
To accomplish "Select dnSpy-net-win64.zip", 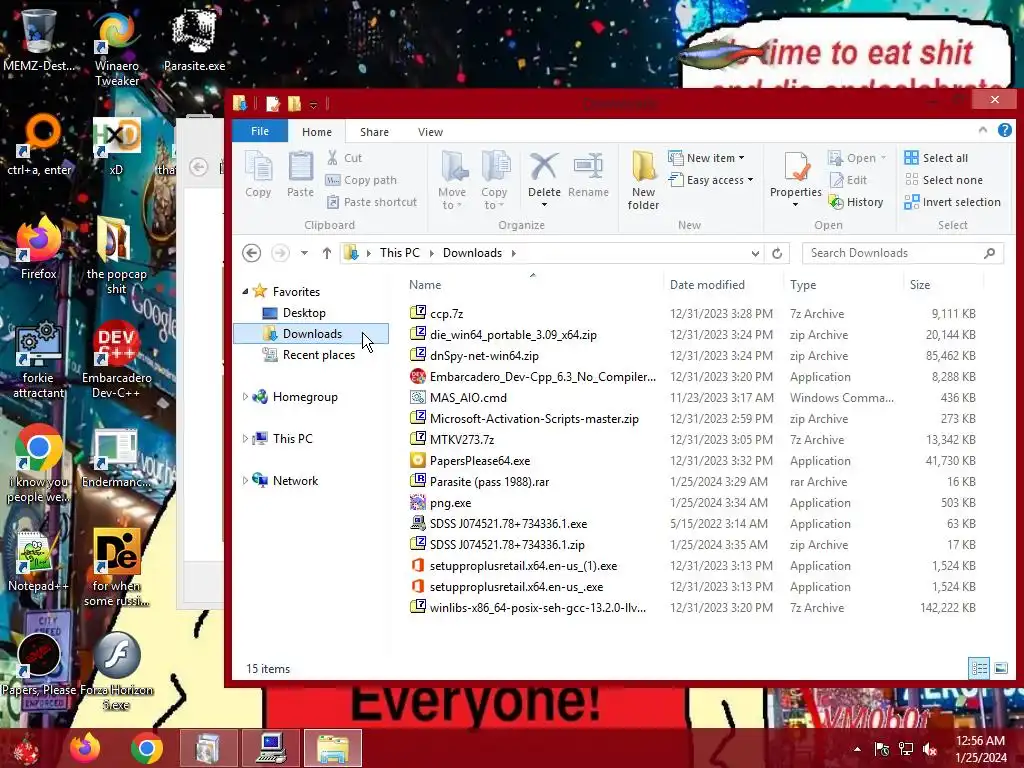I will click(x=484, y=356).
